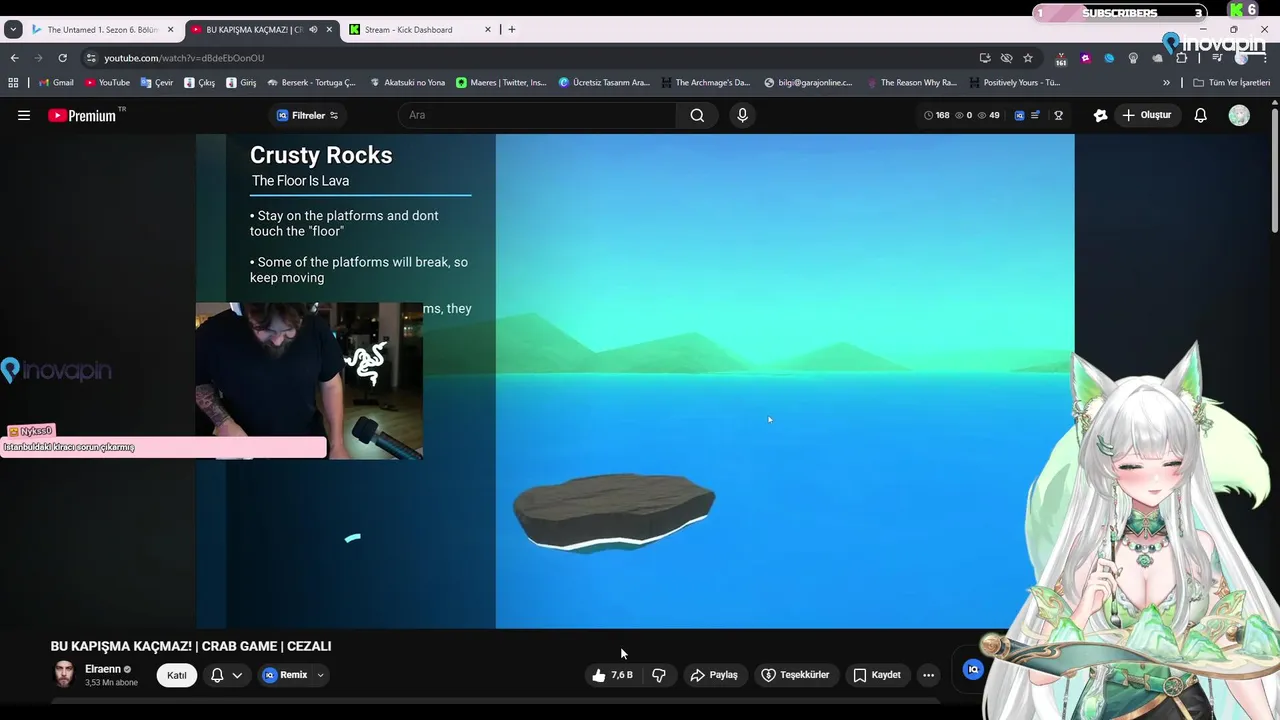This screenshot has height=720, width=1280.
Task: Reload the page with the refresh button
Action: point(62,58)
